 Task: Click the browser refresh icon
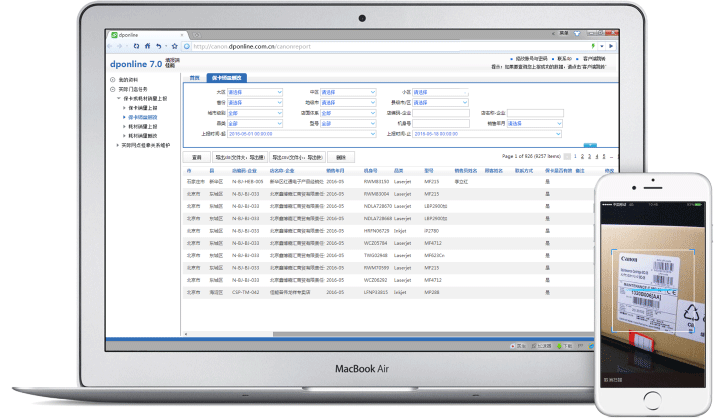coord(136,46)
